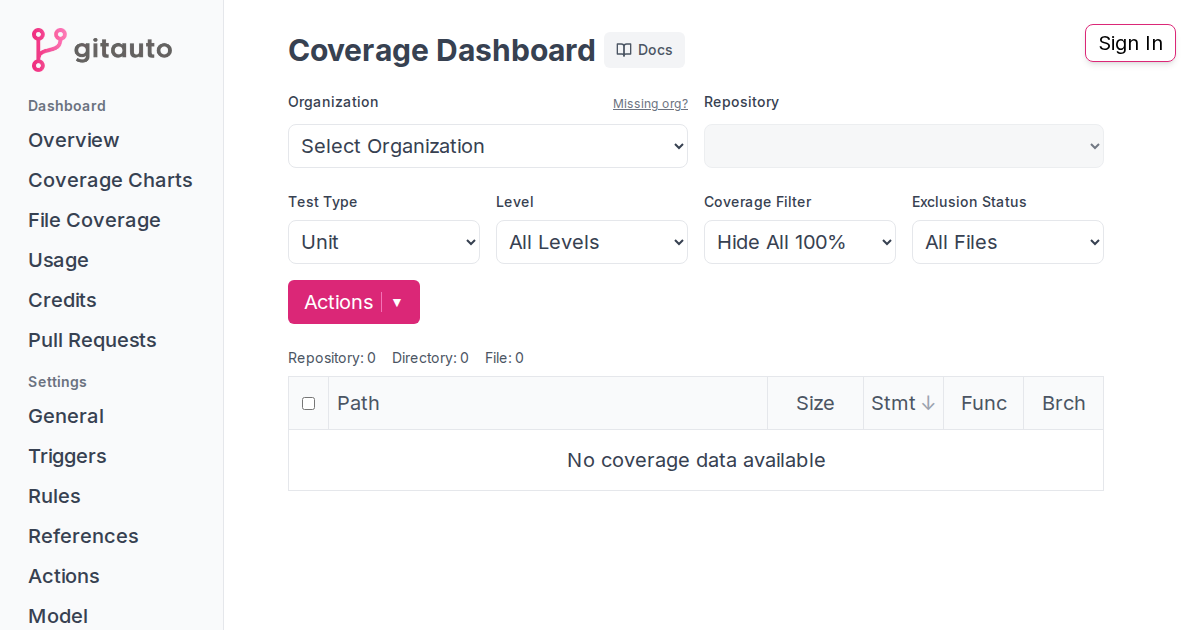Open the Usage page
Viewport: 1200px width, 630px height.
click(58, 260)
